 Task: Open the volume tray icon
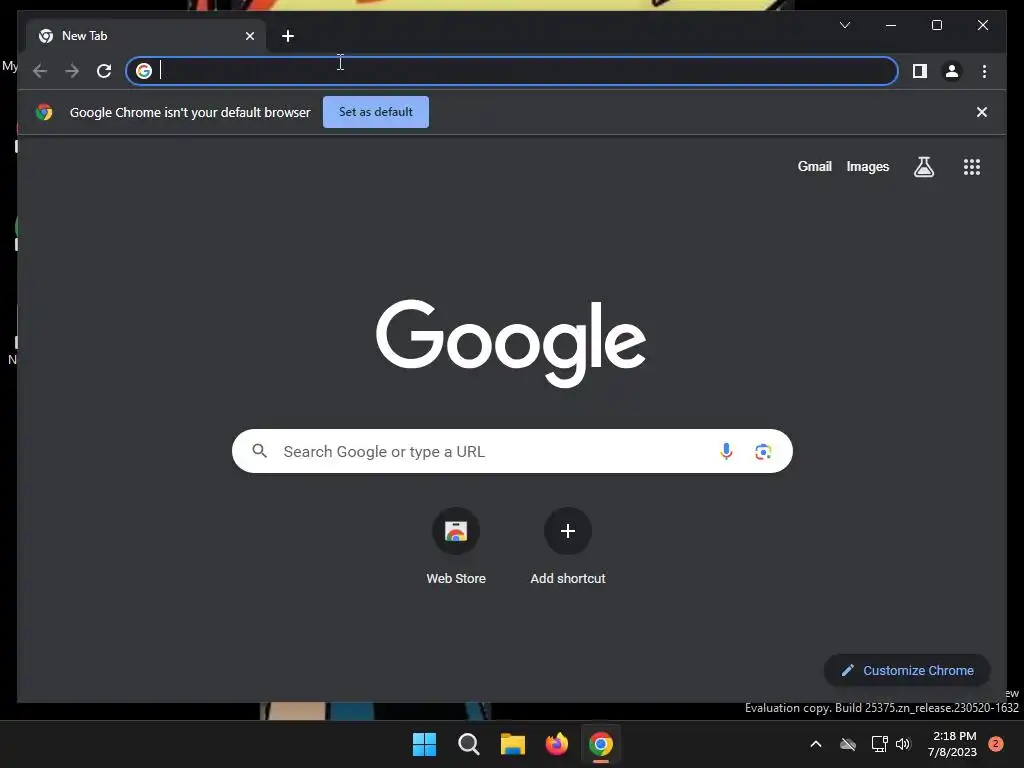[x=903, y=744]
